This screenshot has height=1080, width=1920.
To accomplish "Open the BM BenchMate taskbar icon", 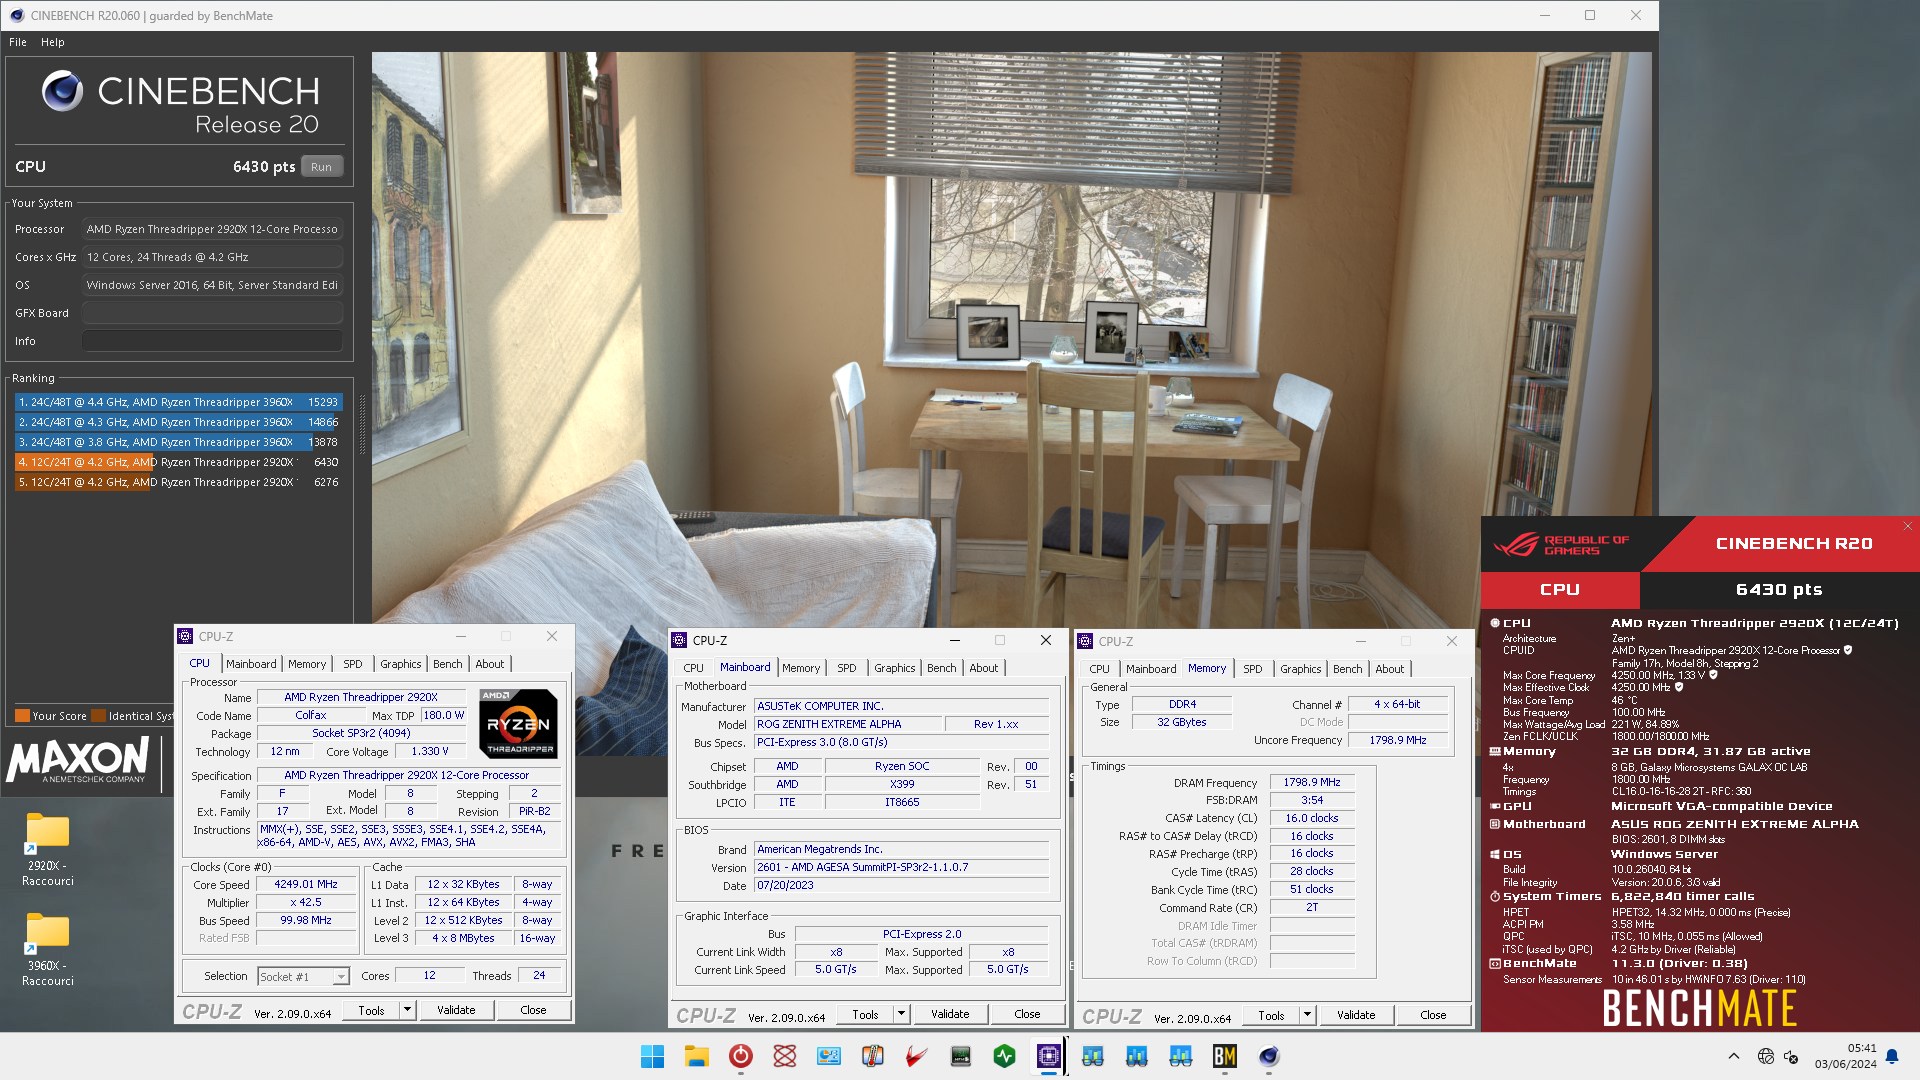I will pos(1224,1056).
